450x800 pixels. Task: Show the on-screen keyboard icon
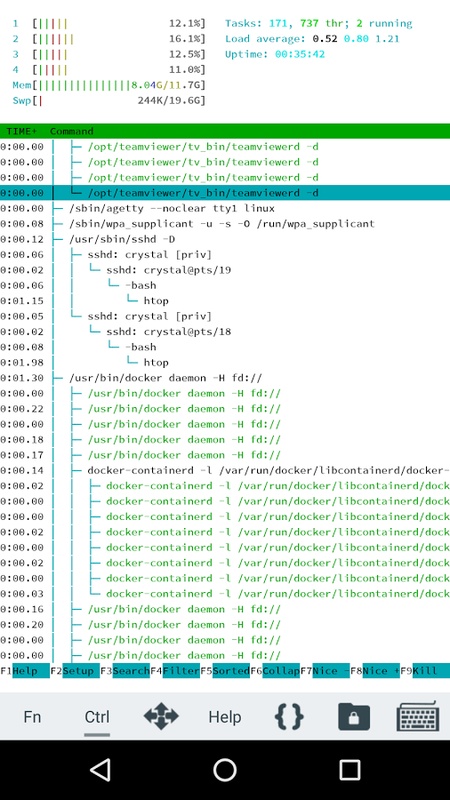tap(417, 716)
